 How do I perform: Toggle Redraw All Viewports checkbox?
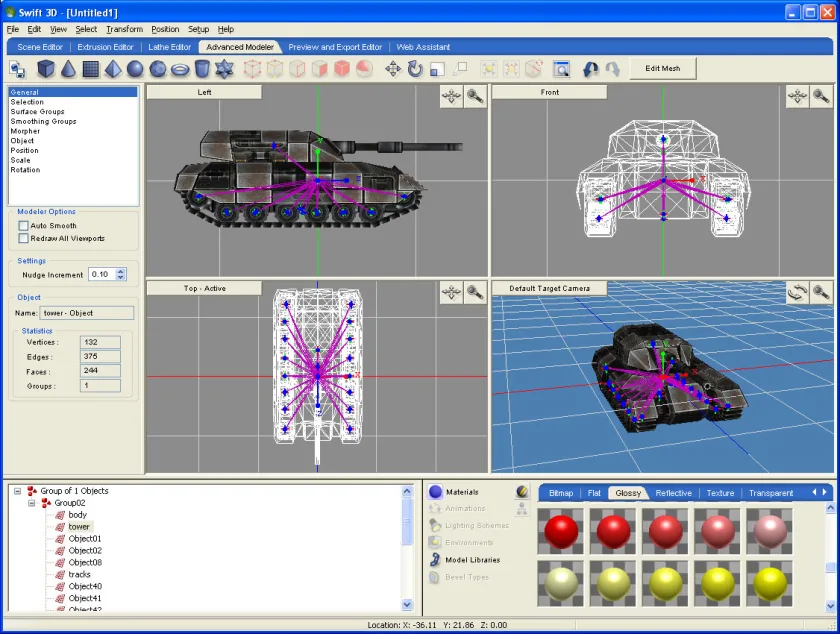[24, 238]
